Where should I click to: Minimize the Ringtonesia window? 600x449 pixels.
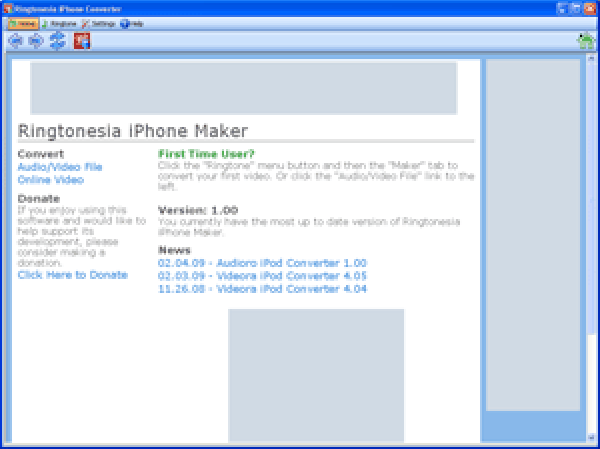coord(562,8)
